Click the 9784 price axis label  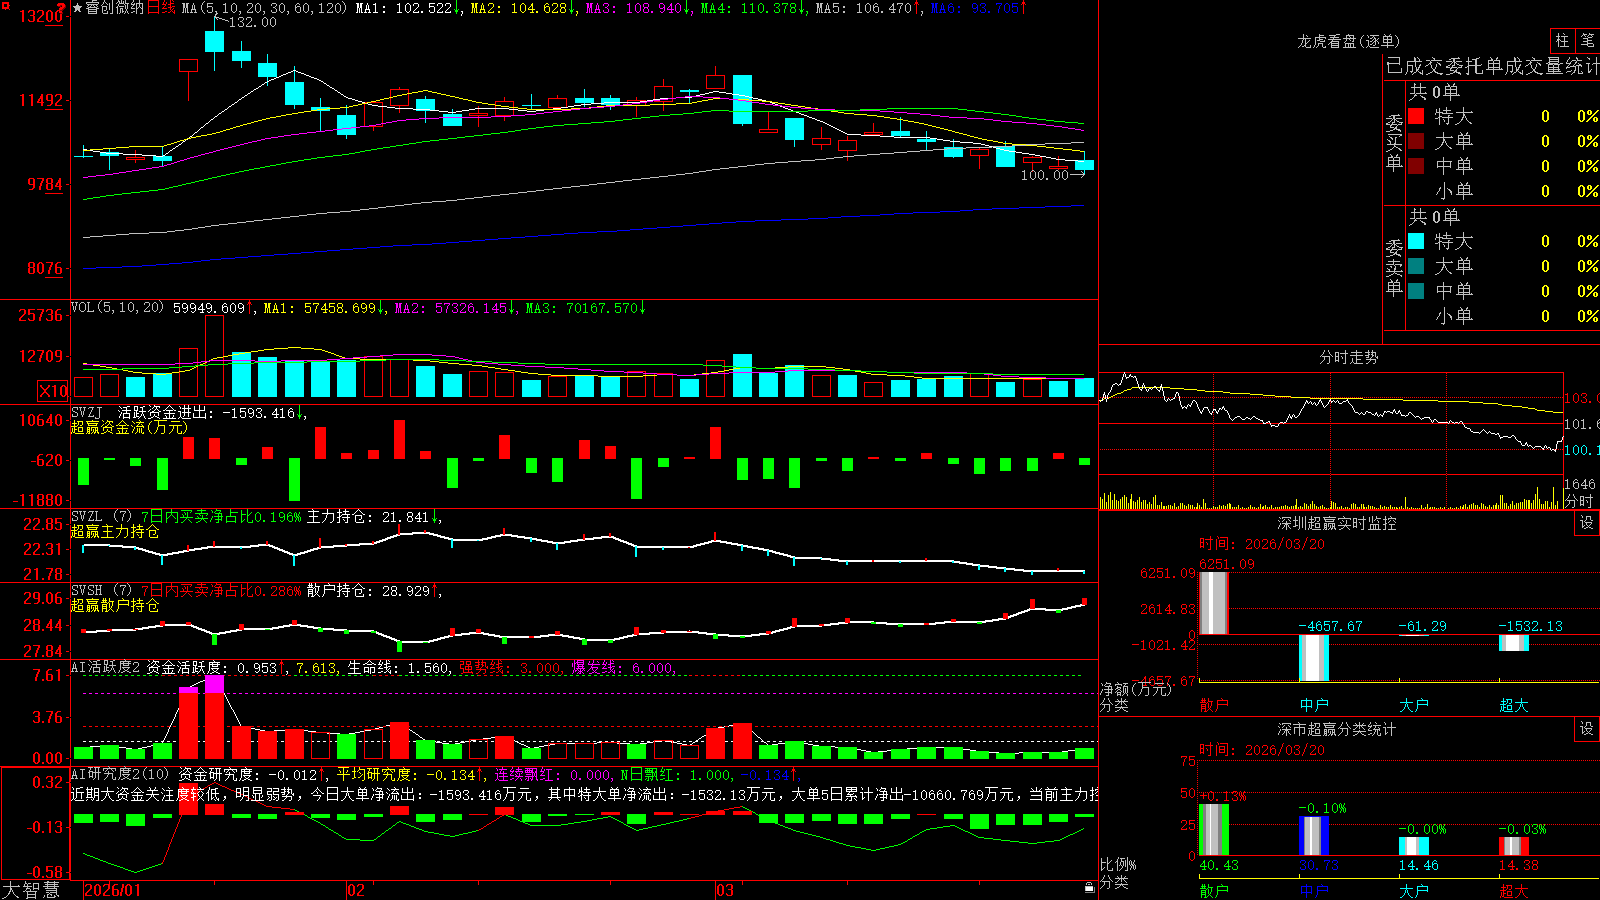click(x=45, y=184)
